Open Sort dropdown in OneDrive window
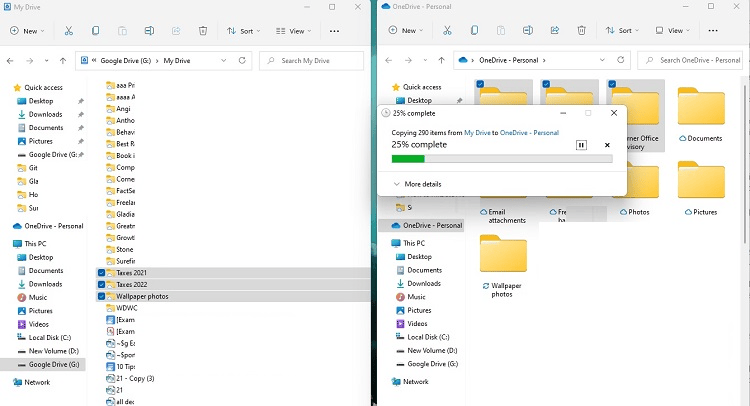This screenshot has height=406, width=750. [622, 31]
